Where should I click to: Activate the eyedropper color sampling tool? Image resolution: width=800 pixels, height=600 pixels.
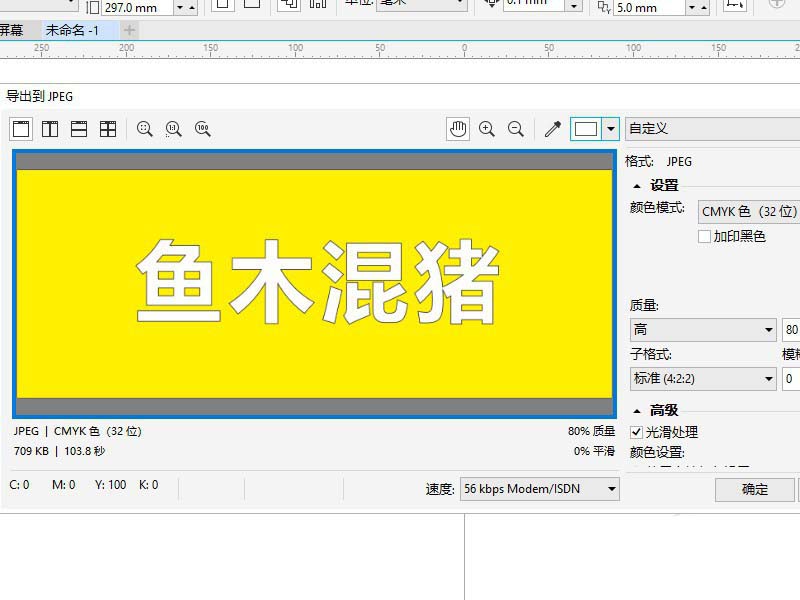pyautogui.click(x=552, y=129)
